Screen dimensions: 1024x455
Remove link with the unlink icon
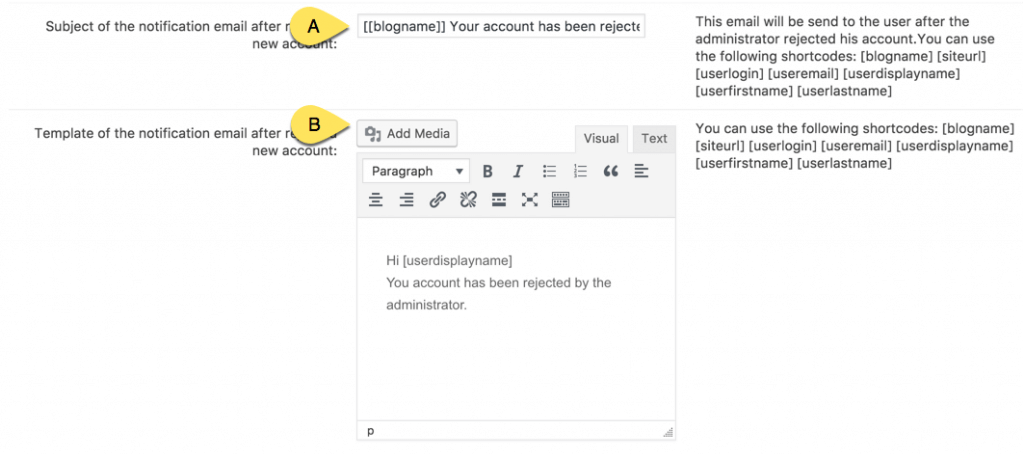tap(468, 200)
